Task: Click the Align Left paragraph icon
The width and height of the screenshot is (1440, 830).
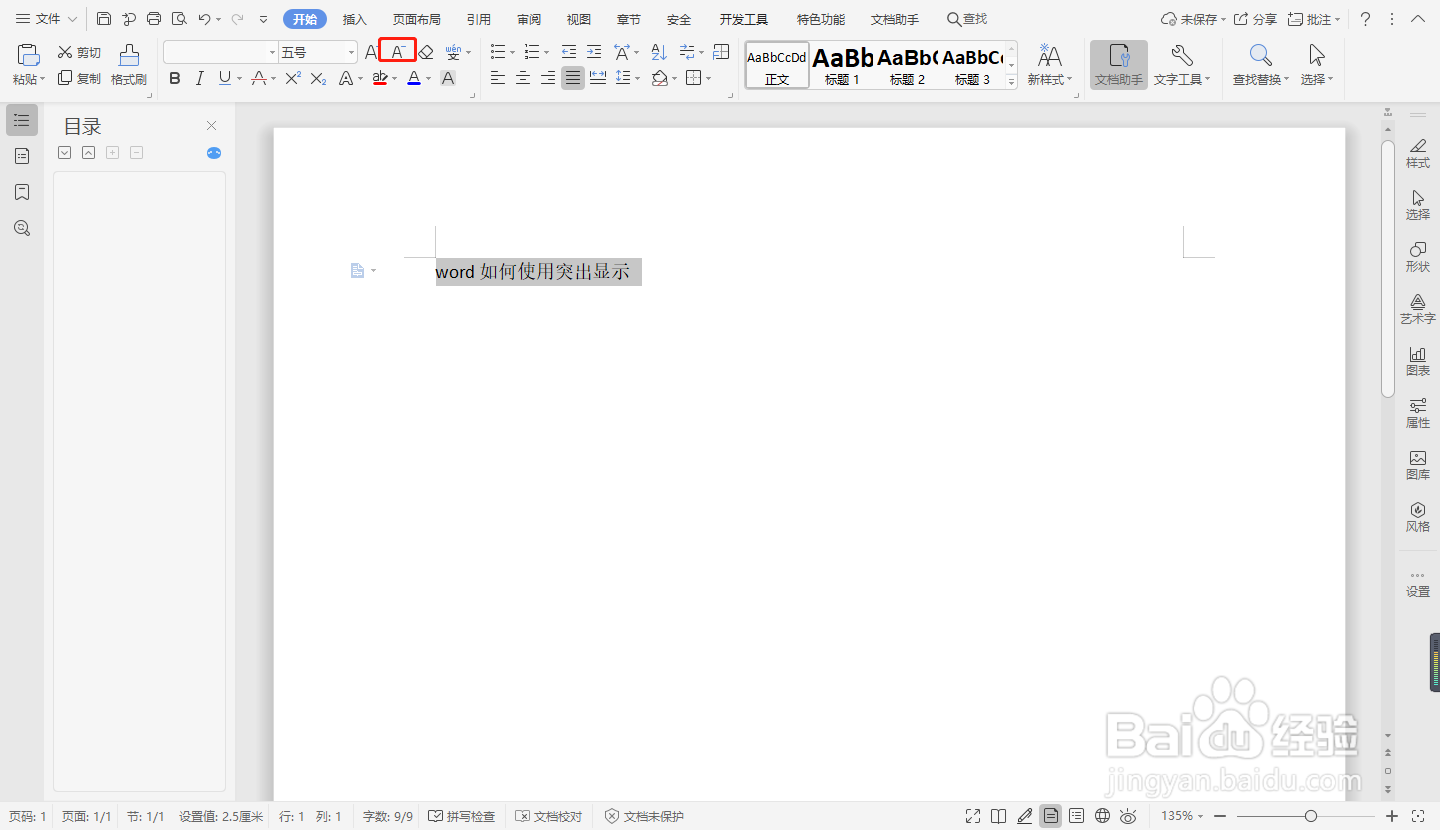Action: pos(497,78)
